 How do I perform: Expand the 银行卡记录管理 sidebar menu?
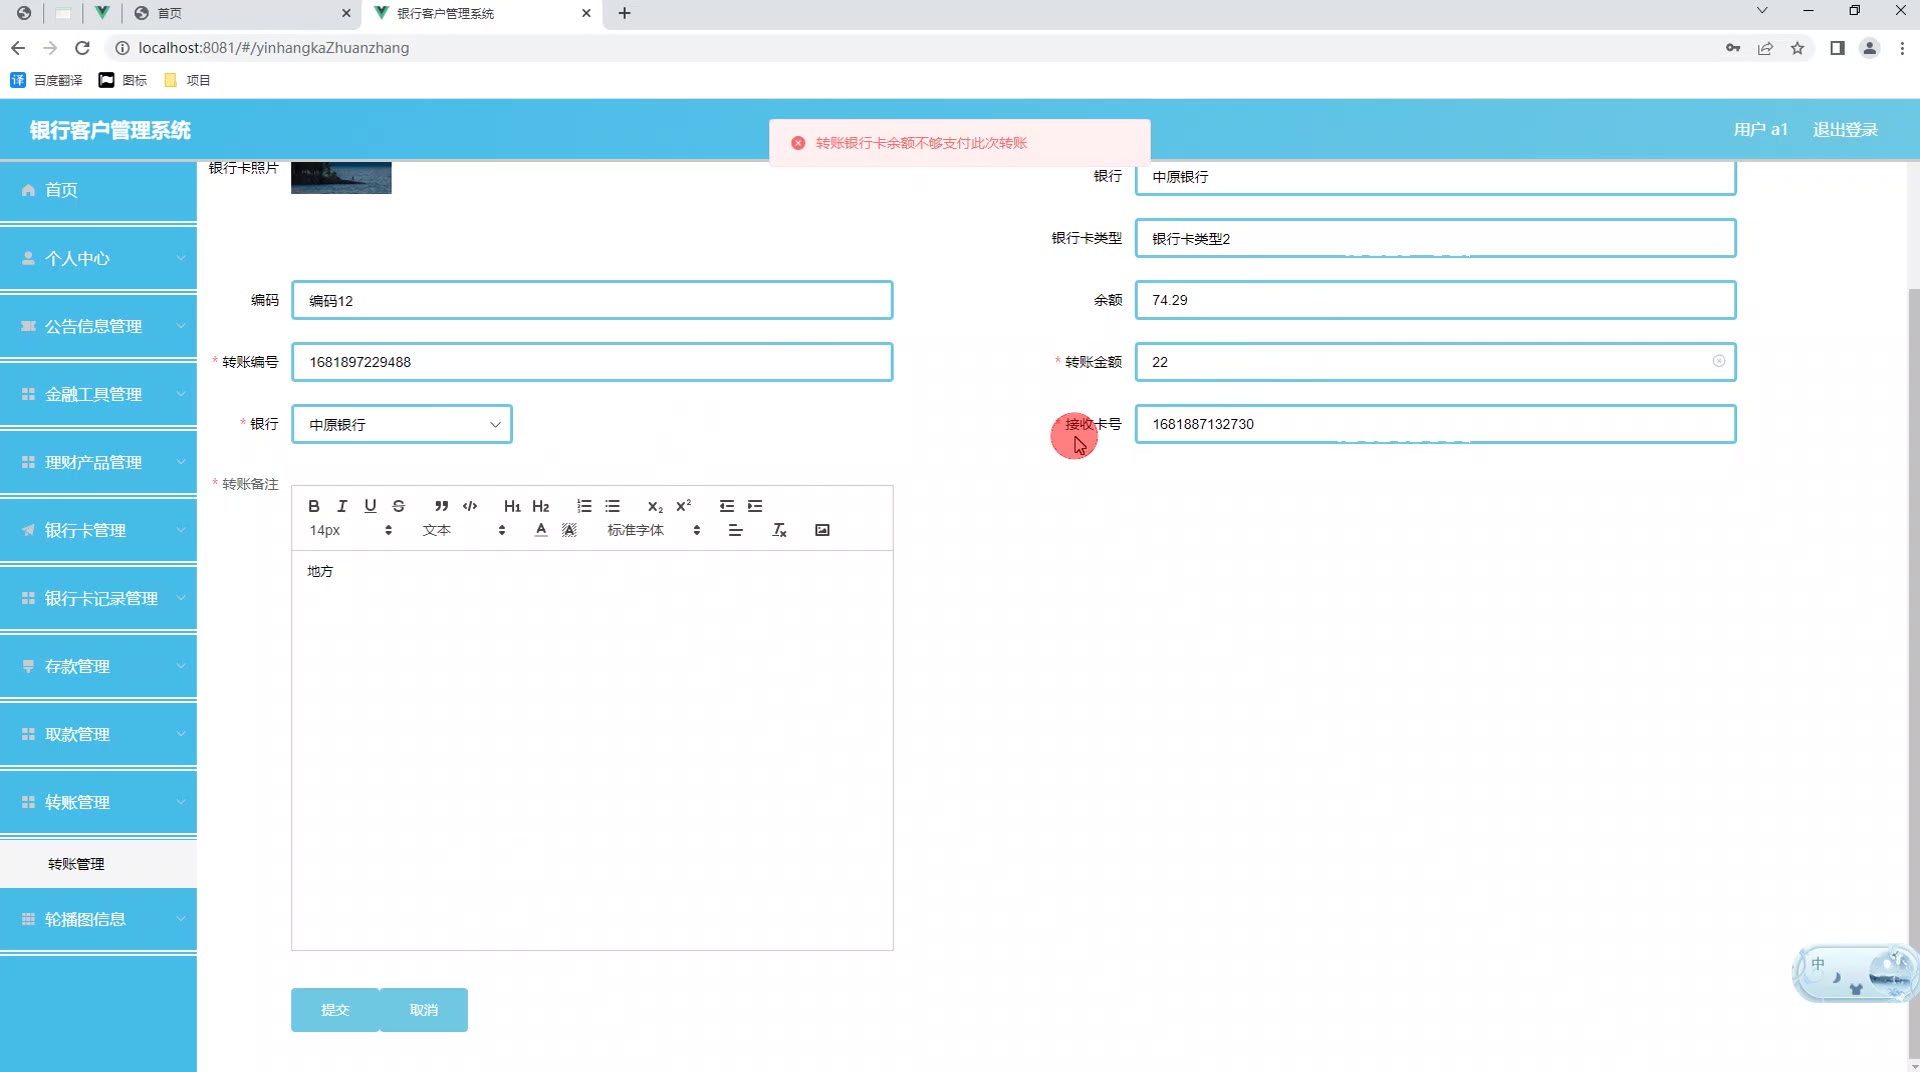pos(98,598)
